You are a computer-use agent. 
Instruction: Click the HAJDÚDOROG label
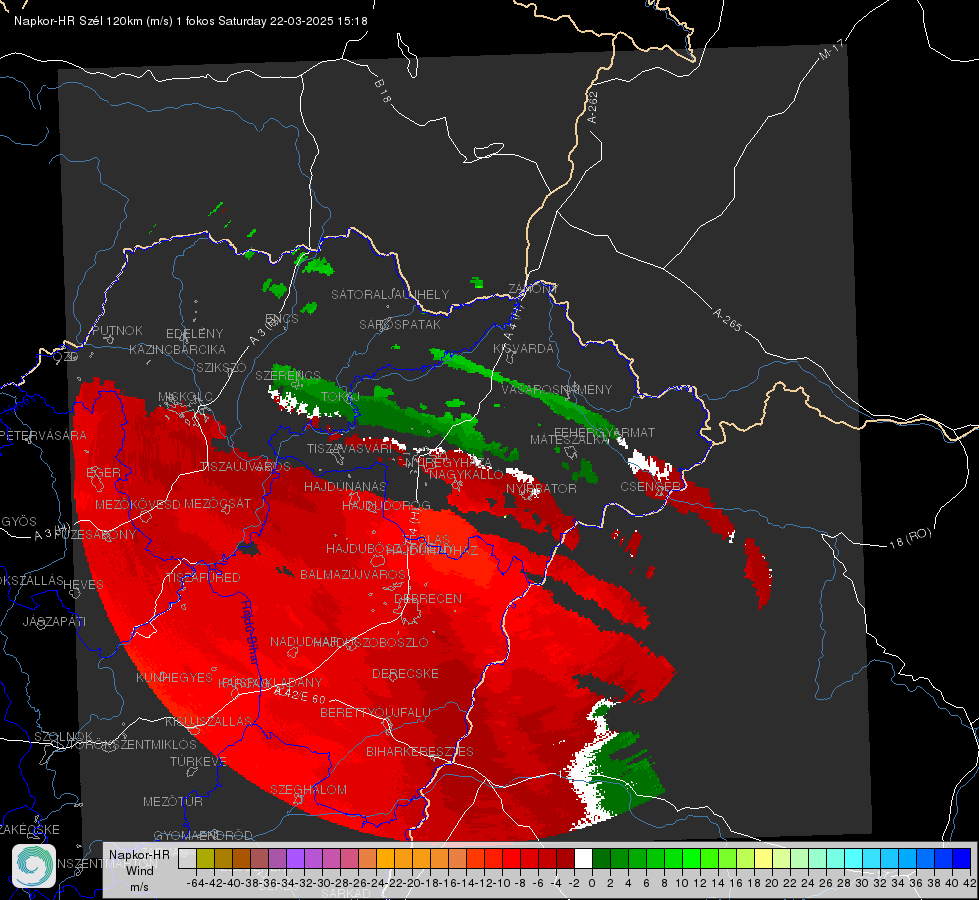pos(386,505)
